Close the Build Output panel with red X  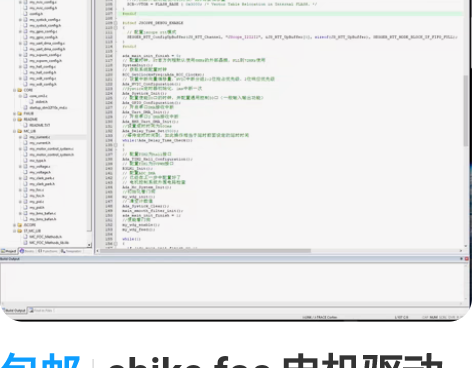click(x=467, y=259)
